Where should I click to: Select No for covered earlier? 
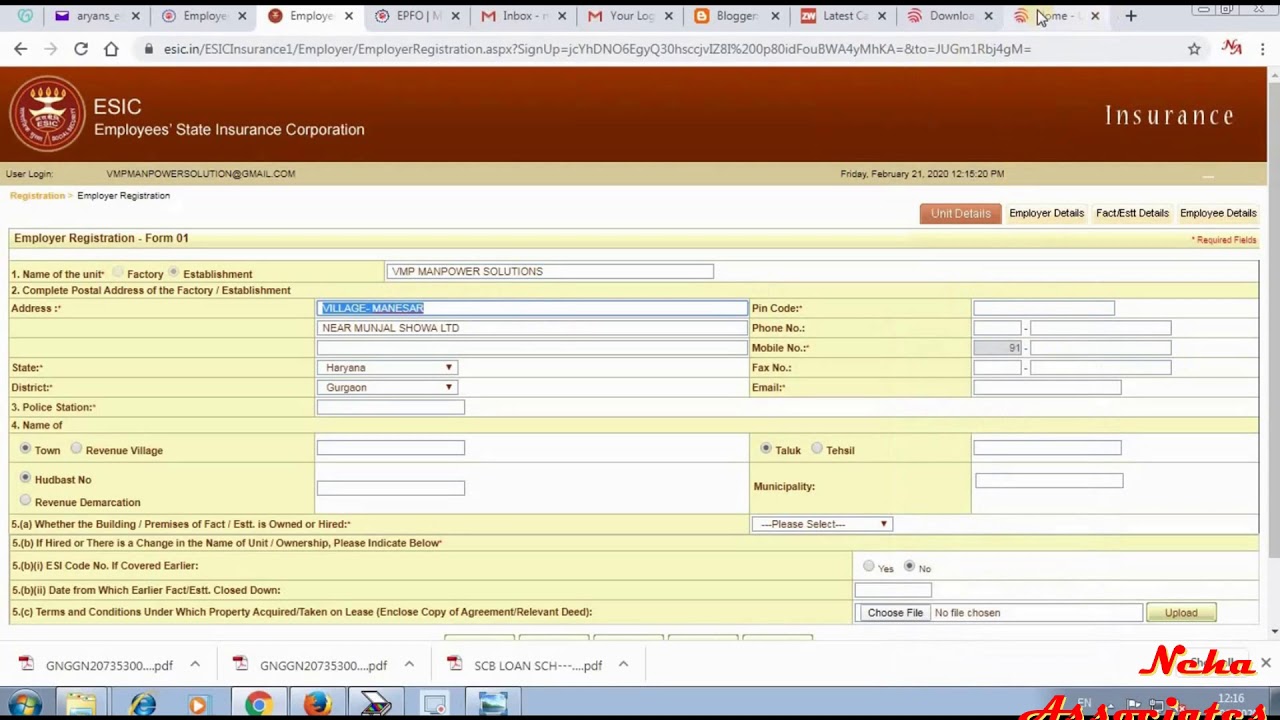(x=909, y=566)
